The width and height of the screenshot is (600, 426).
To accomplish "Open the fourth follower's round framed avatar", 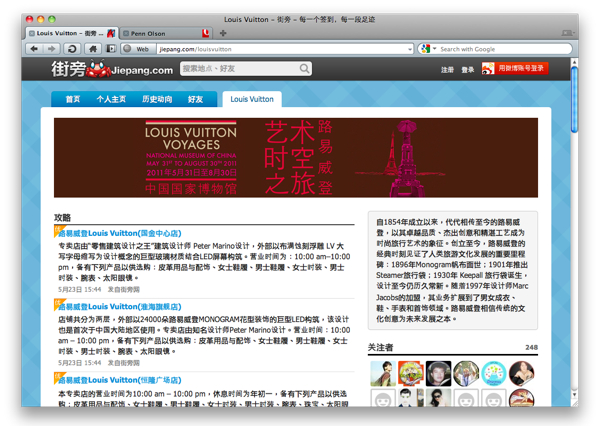I will 466,374.
